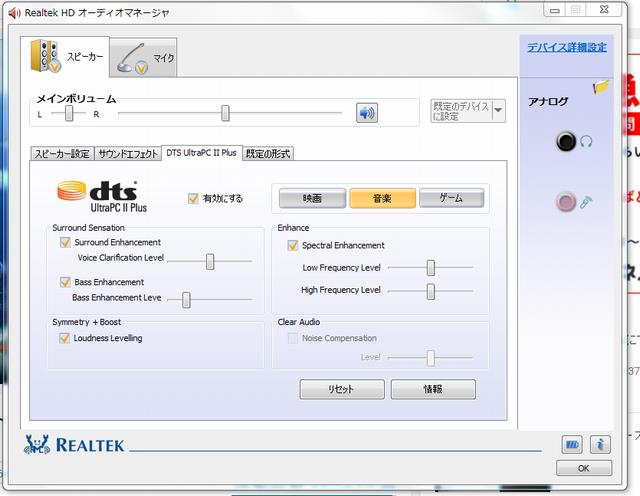
Task: Click the アナログ label
Action: (x=548, y=101)
